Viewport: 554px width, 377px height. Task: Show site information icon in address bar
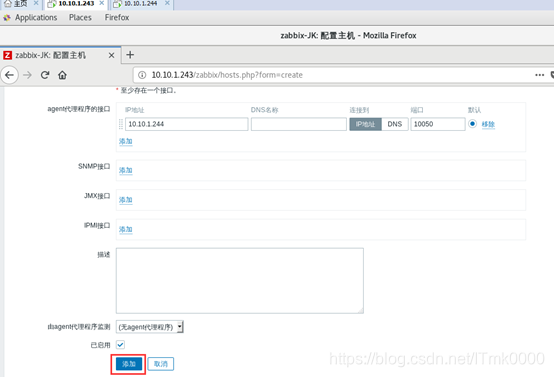(x=142, y=75)
